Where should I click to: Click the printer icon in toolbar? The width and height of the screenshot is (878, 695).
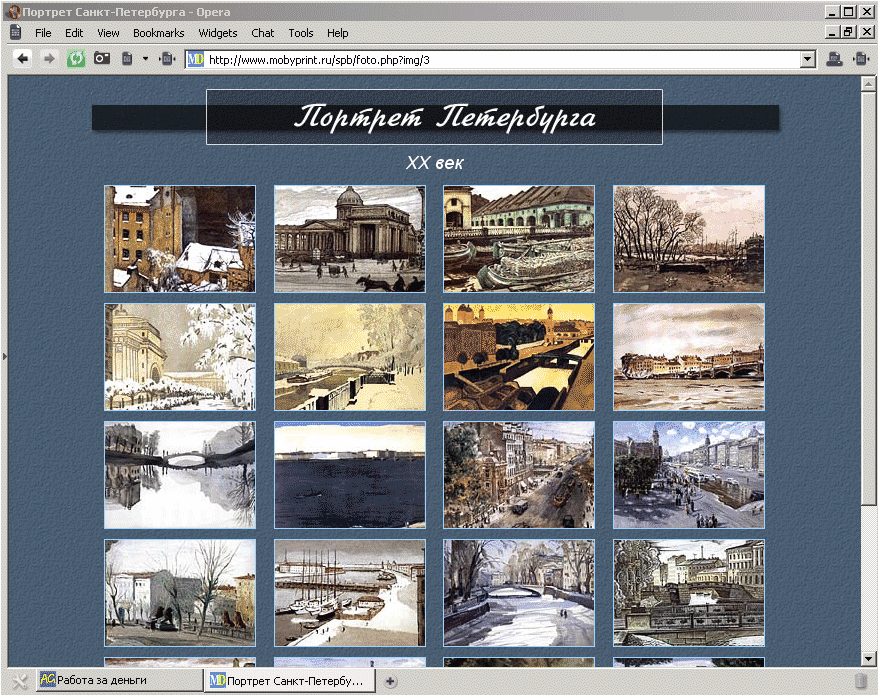[834, 59]
